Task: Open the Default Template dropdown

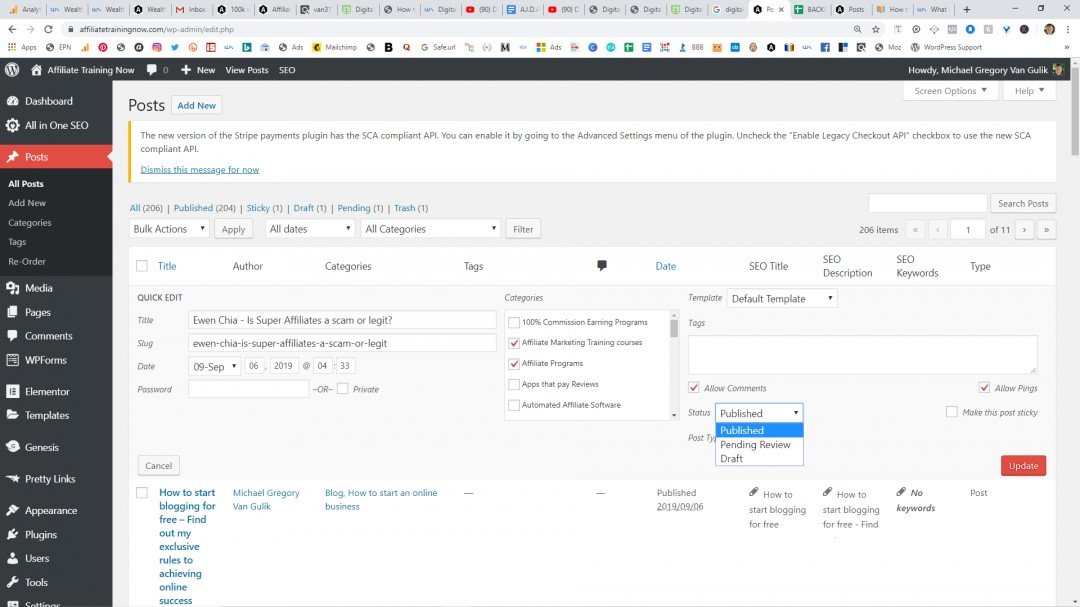Action: pos(782,298)
